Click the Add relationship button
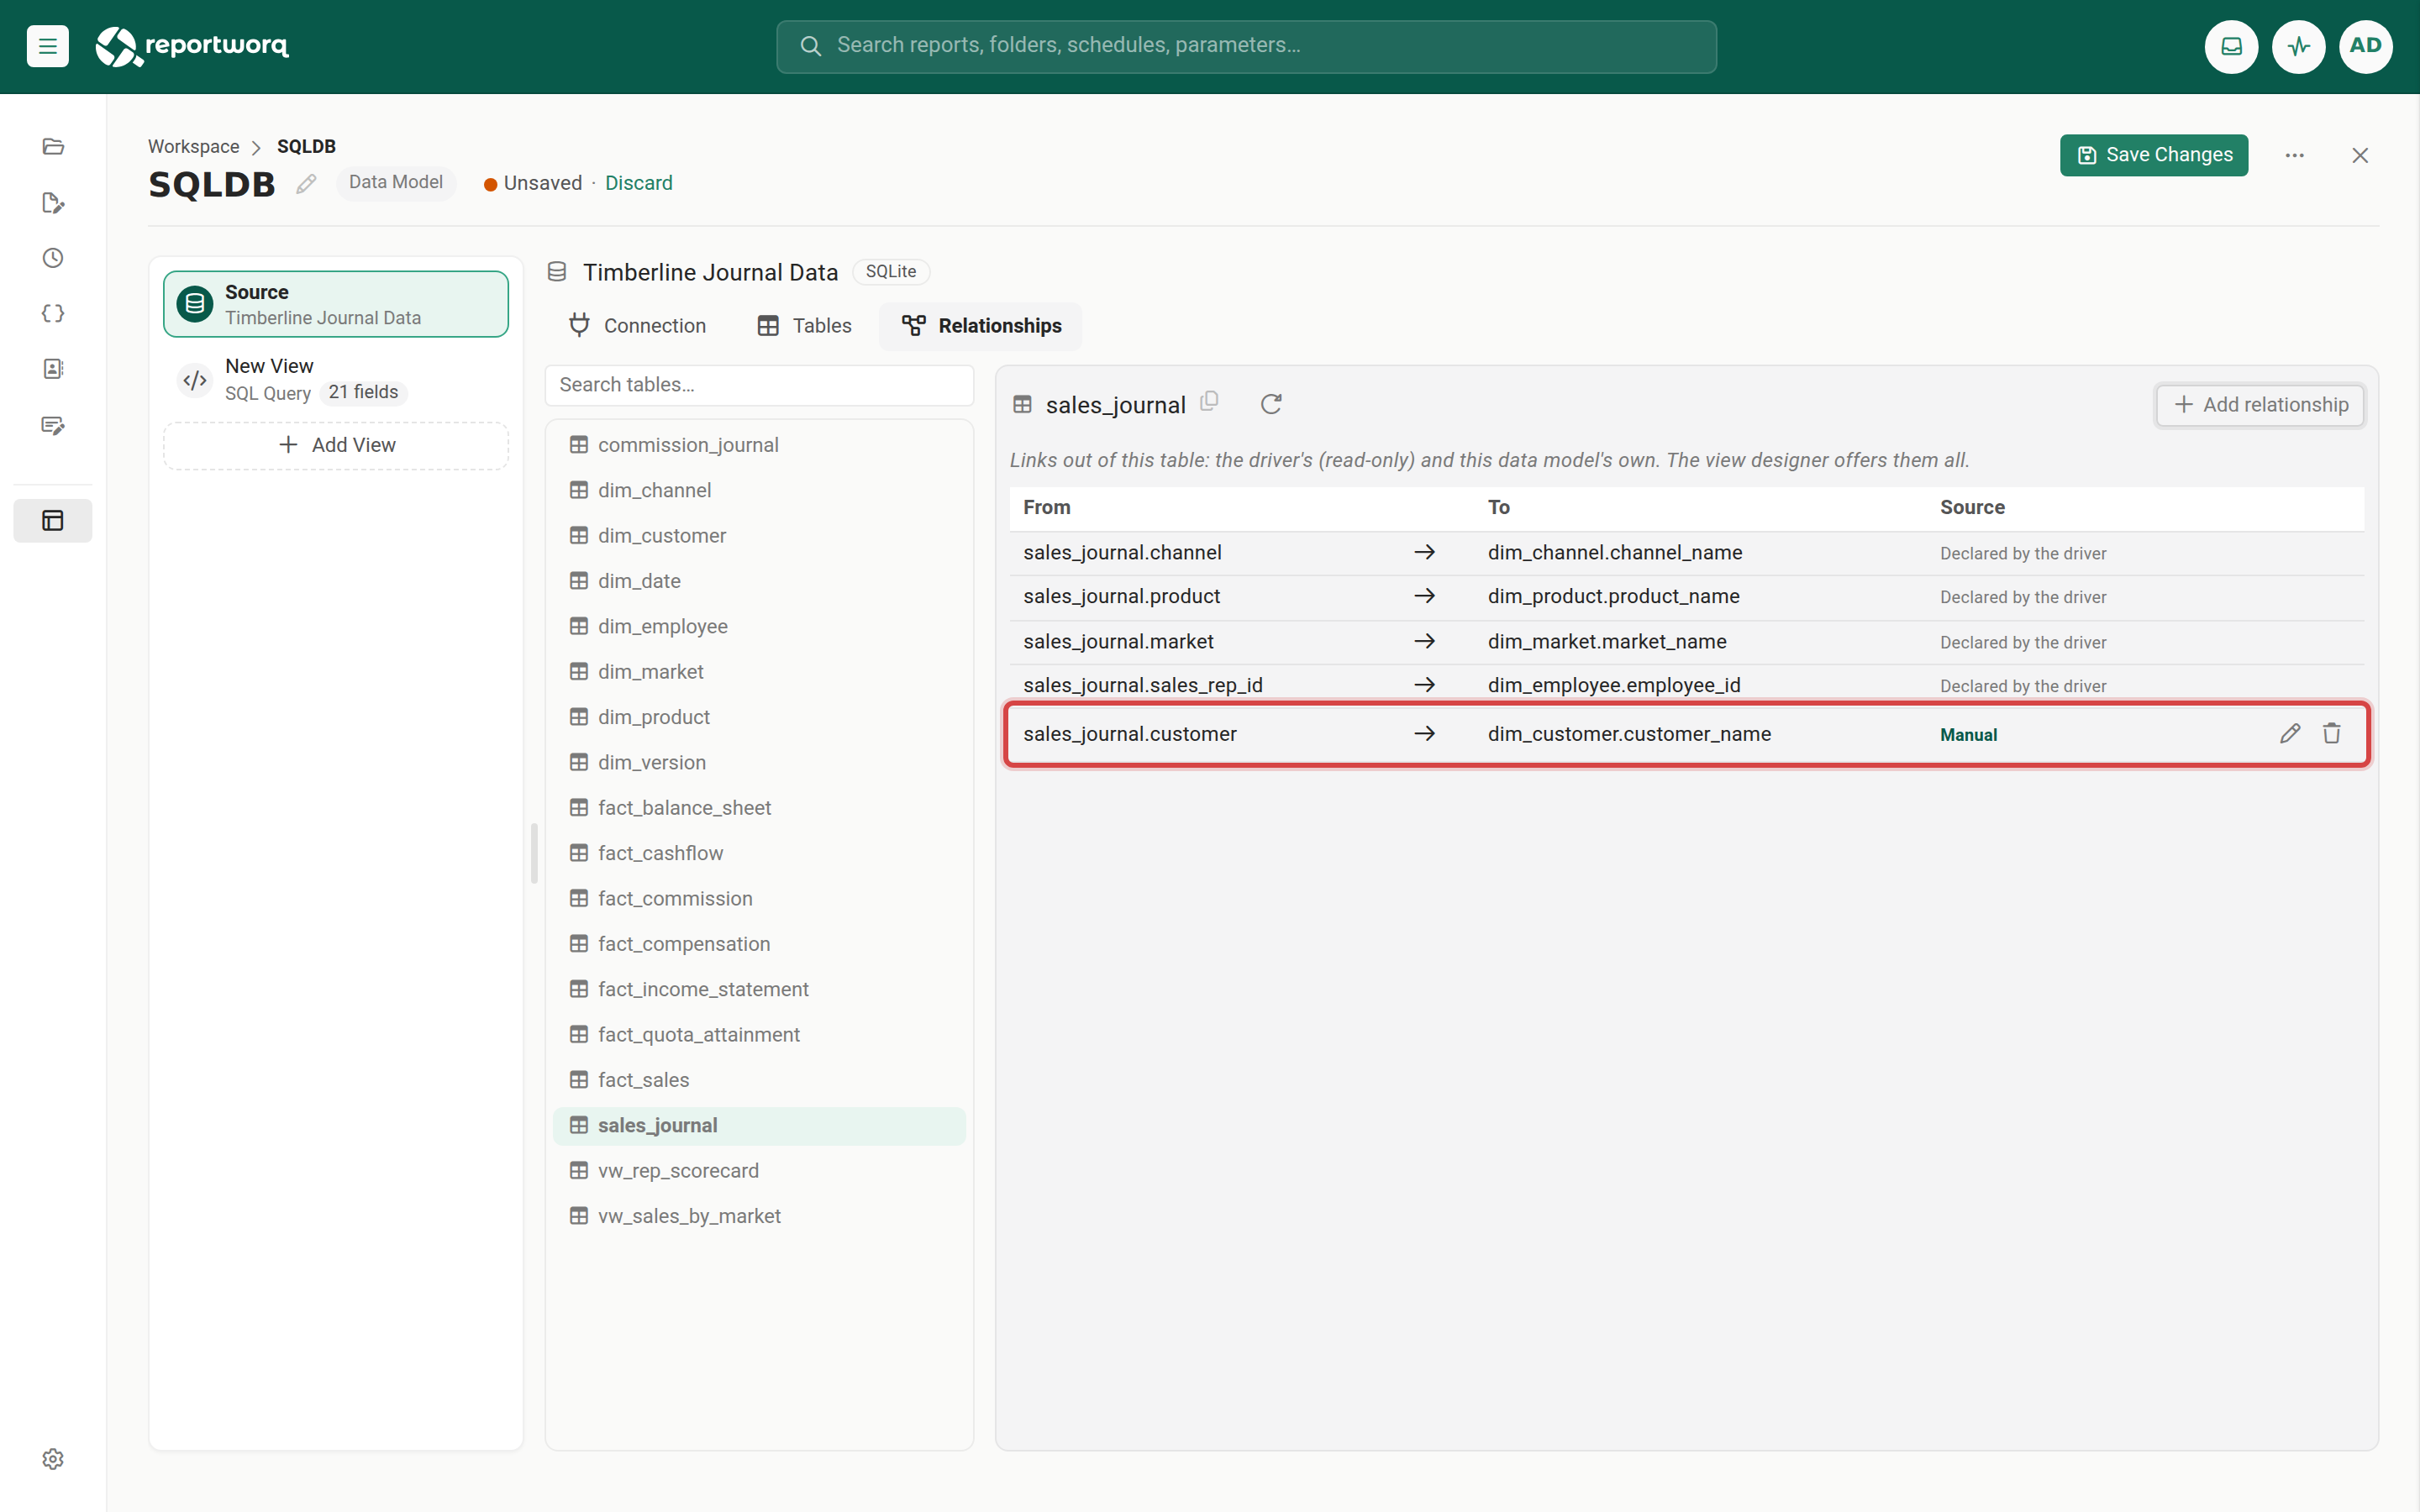 [2260, 404]
